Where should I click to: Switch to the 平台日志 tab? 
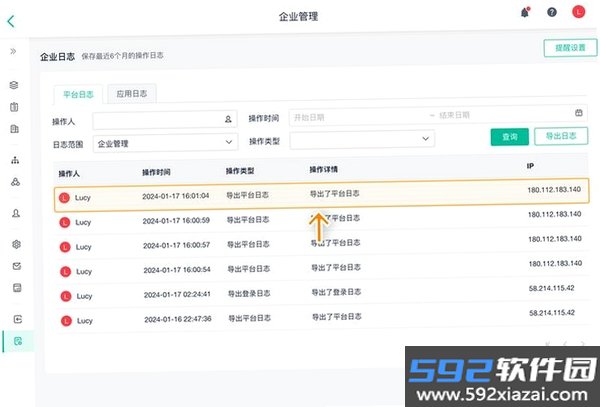78,94
